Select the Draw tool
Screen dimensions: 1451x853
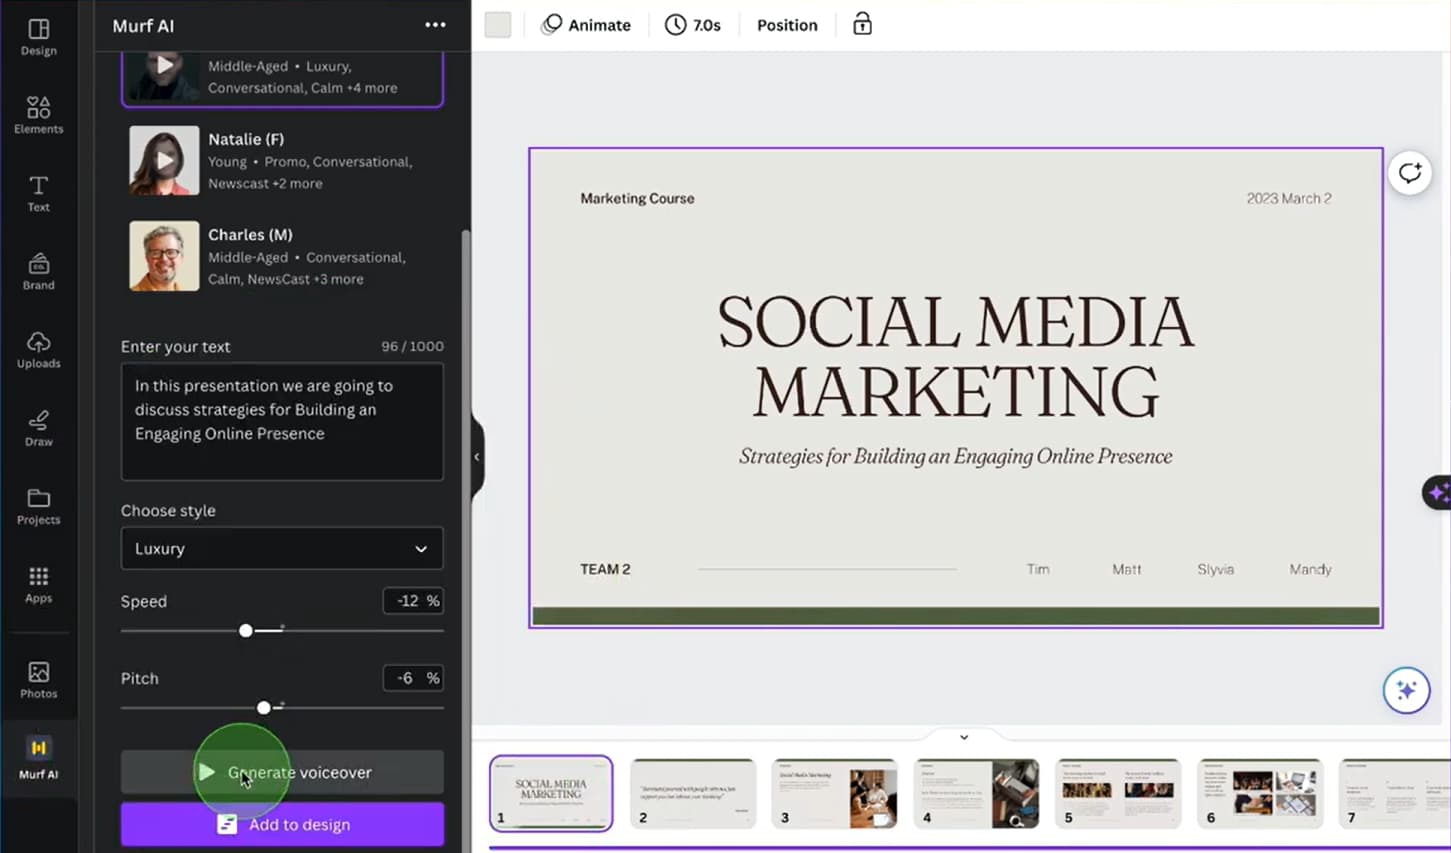(38, 427)
